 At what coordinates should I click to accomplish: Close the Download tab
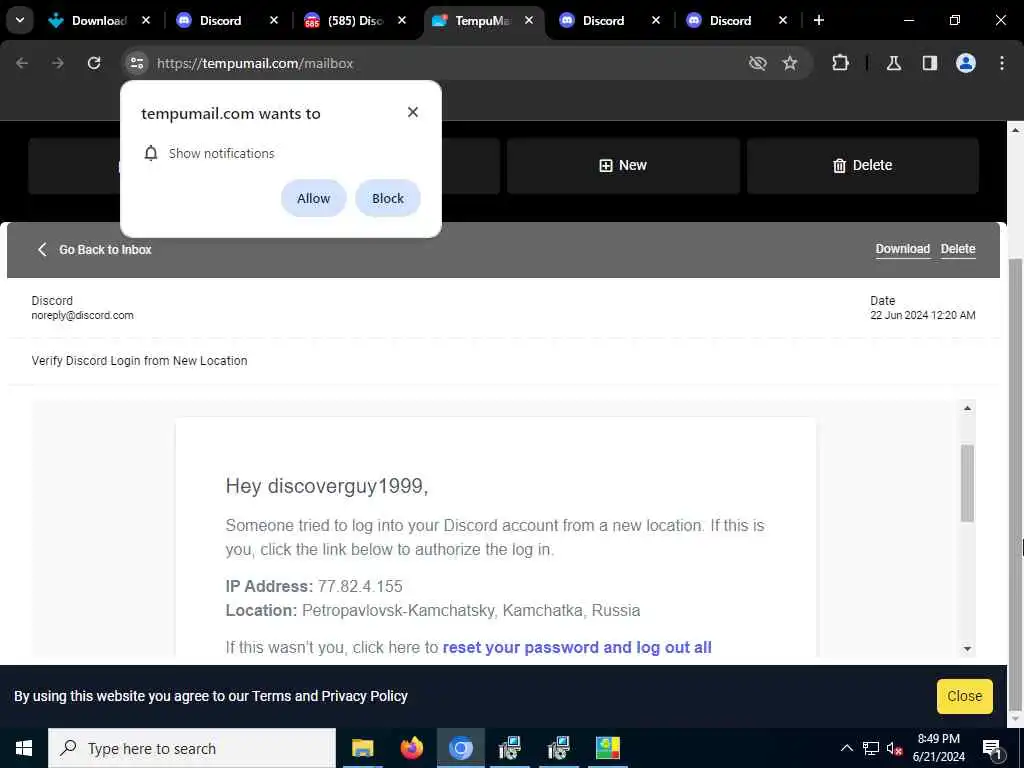click(146, 20)
